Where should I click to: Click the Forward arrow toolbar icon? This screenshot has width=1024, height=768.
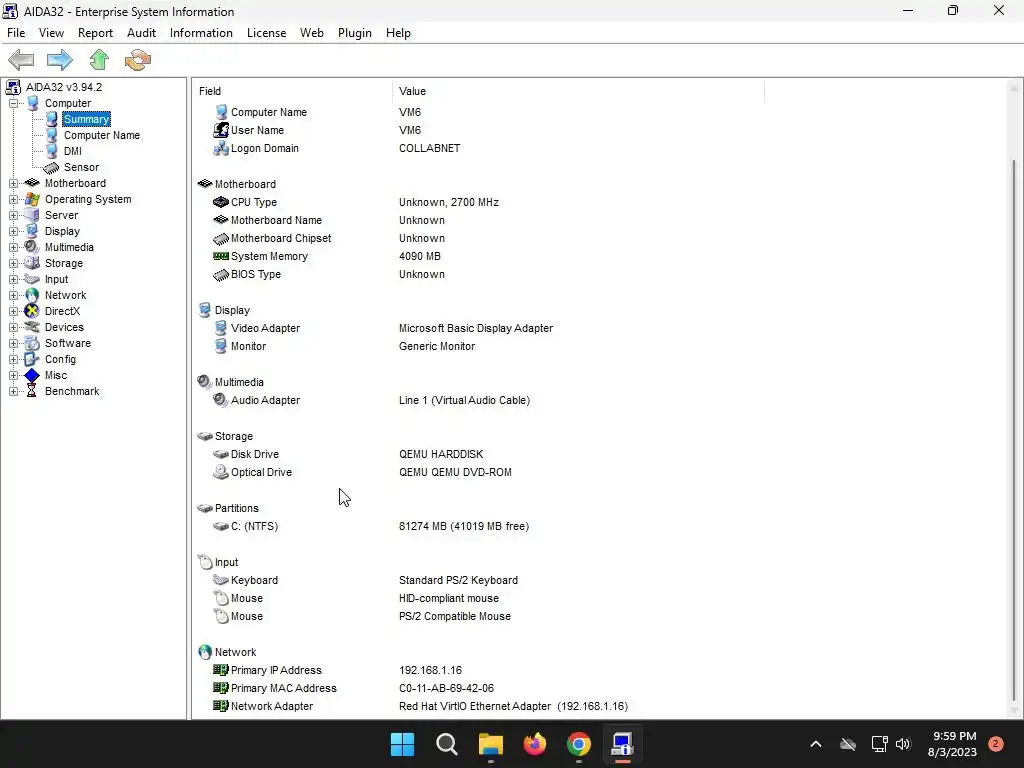[x=60, y=60]
